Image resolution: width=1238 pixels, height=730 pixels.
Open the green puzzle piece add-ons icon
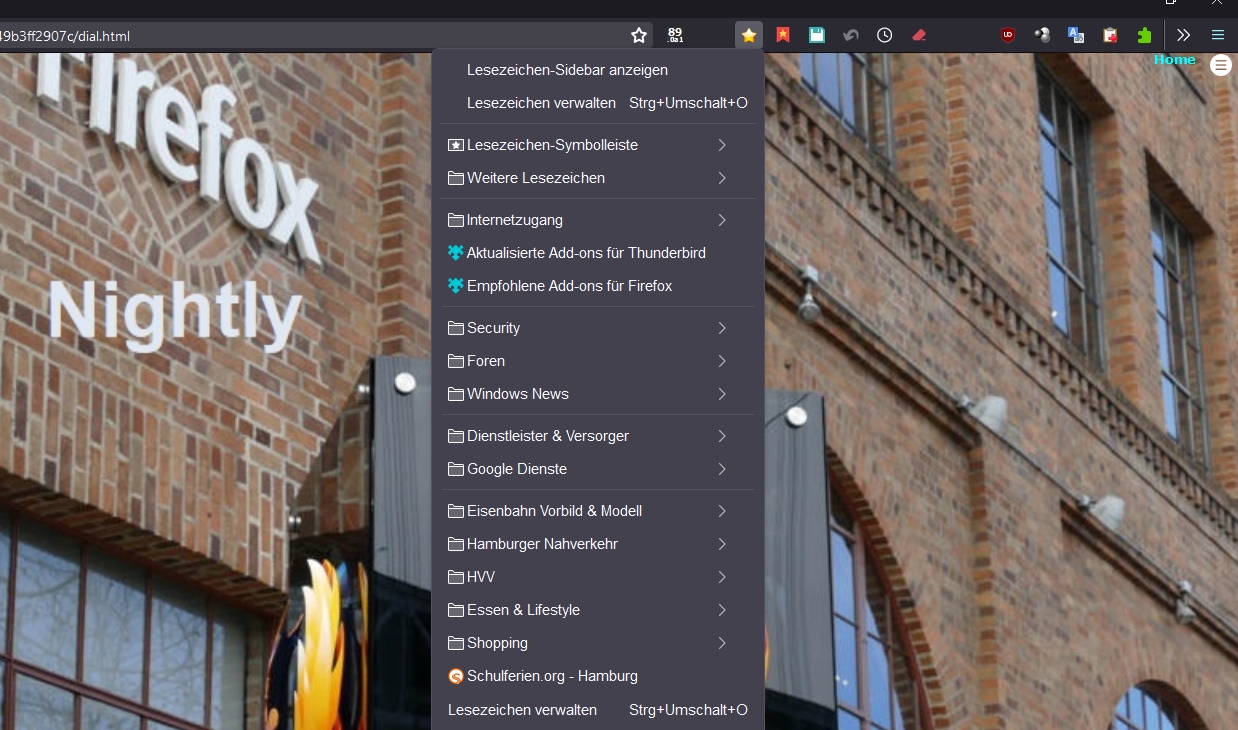(1144, 36)
